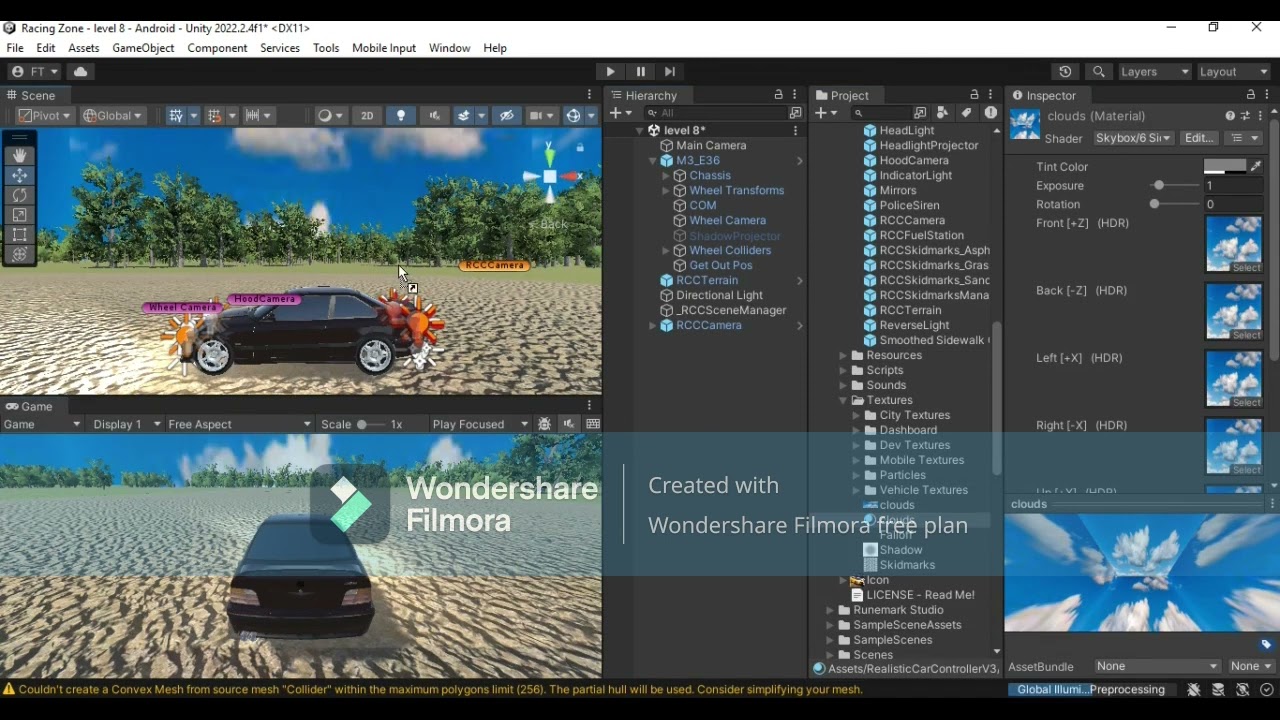Select Front [+Z] texture thumbnail
1280x720 pixels.
pyautogui.click(x=1234, y=244)
